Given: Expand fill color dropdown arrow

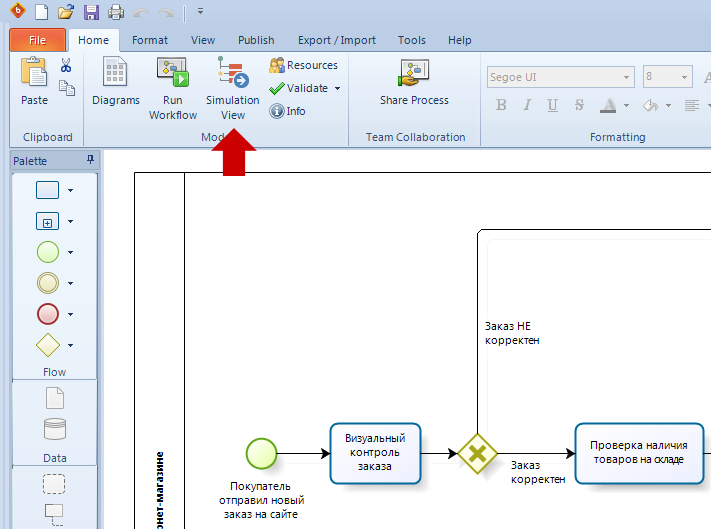Looking at the screenshot, I should (x=668, y=106).
